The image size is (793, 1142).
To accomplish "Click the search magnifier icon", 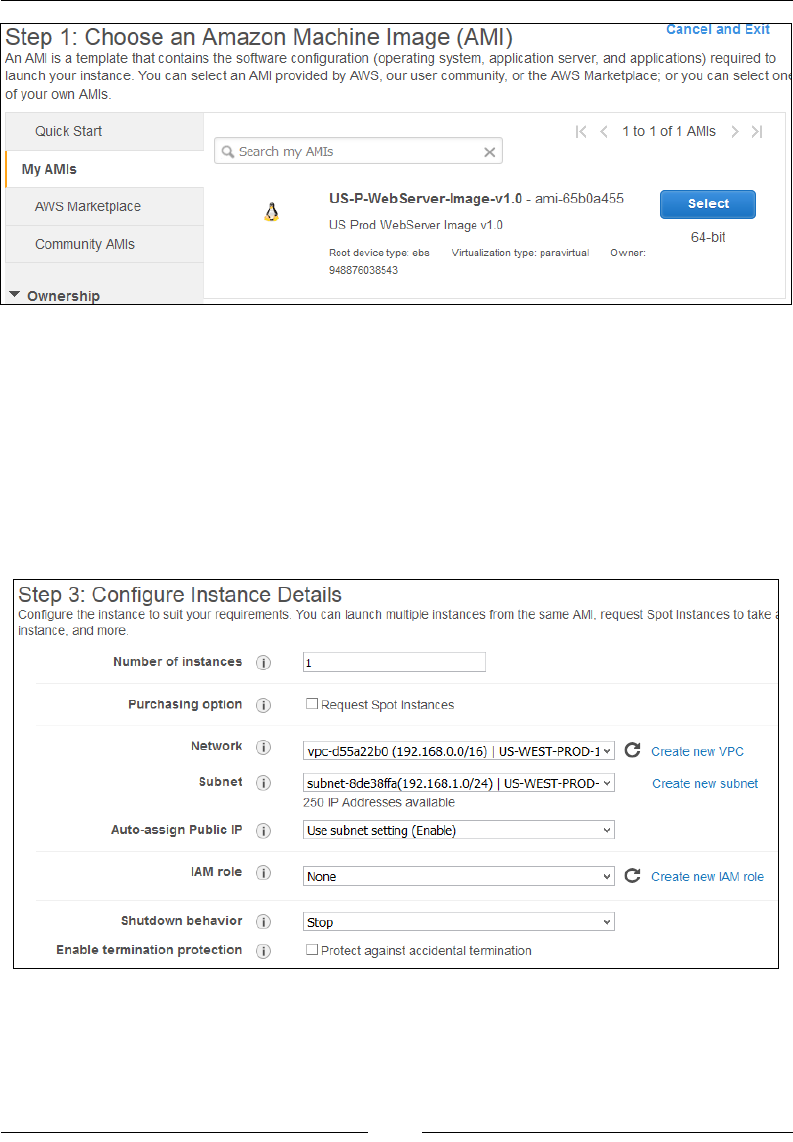I will click(228, 151).
